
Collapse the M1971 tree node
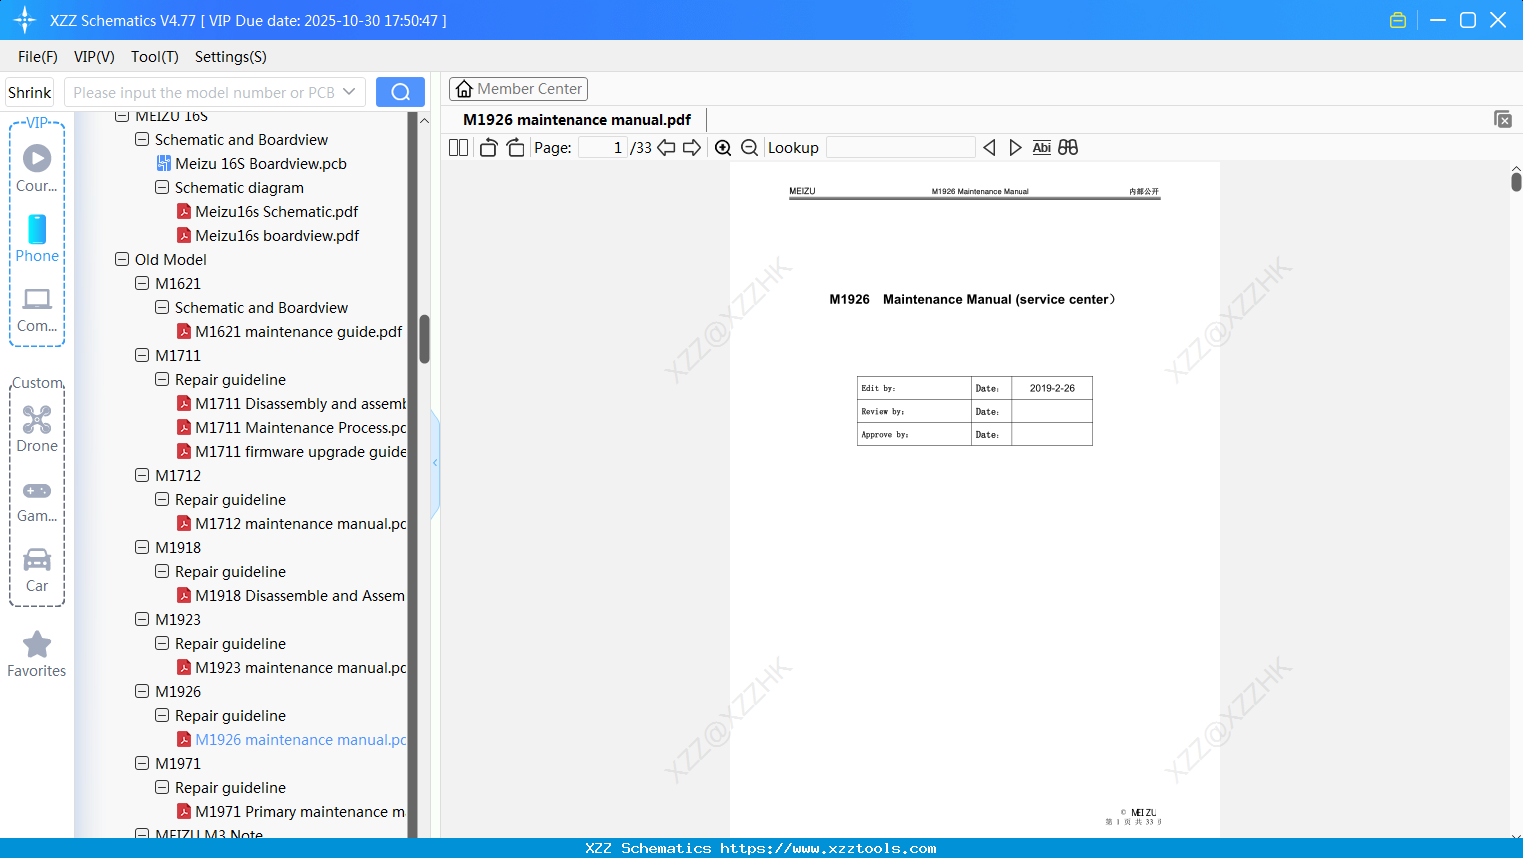(x=142, y=763)
